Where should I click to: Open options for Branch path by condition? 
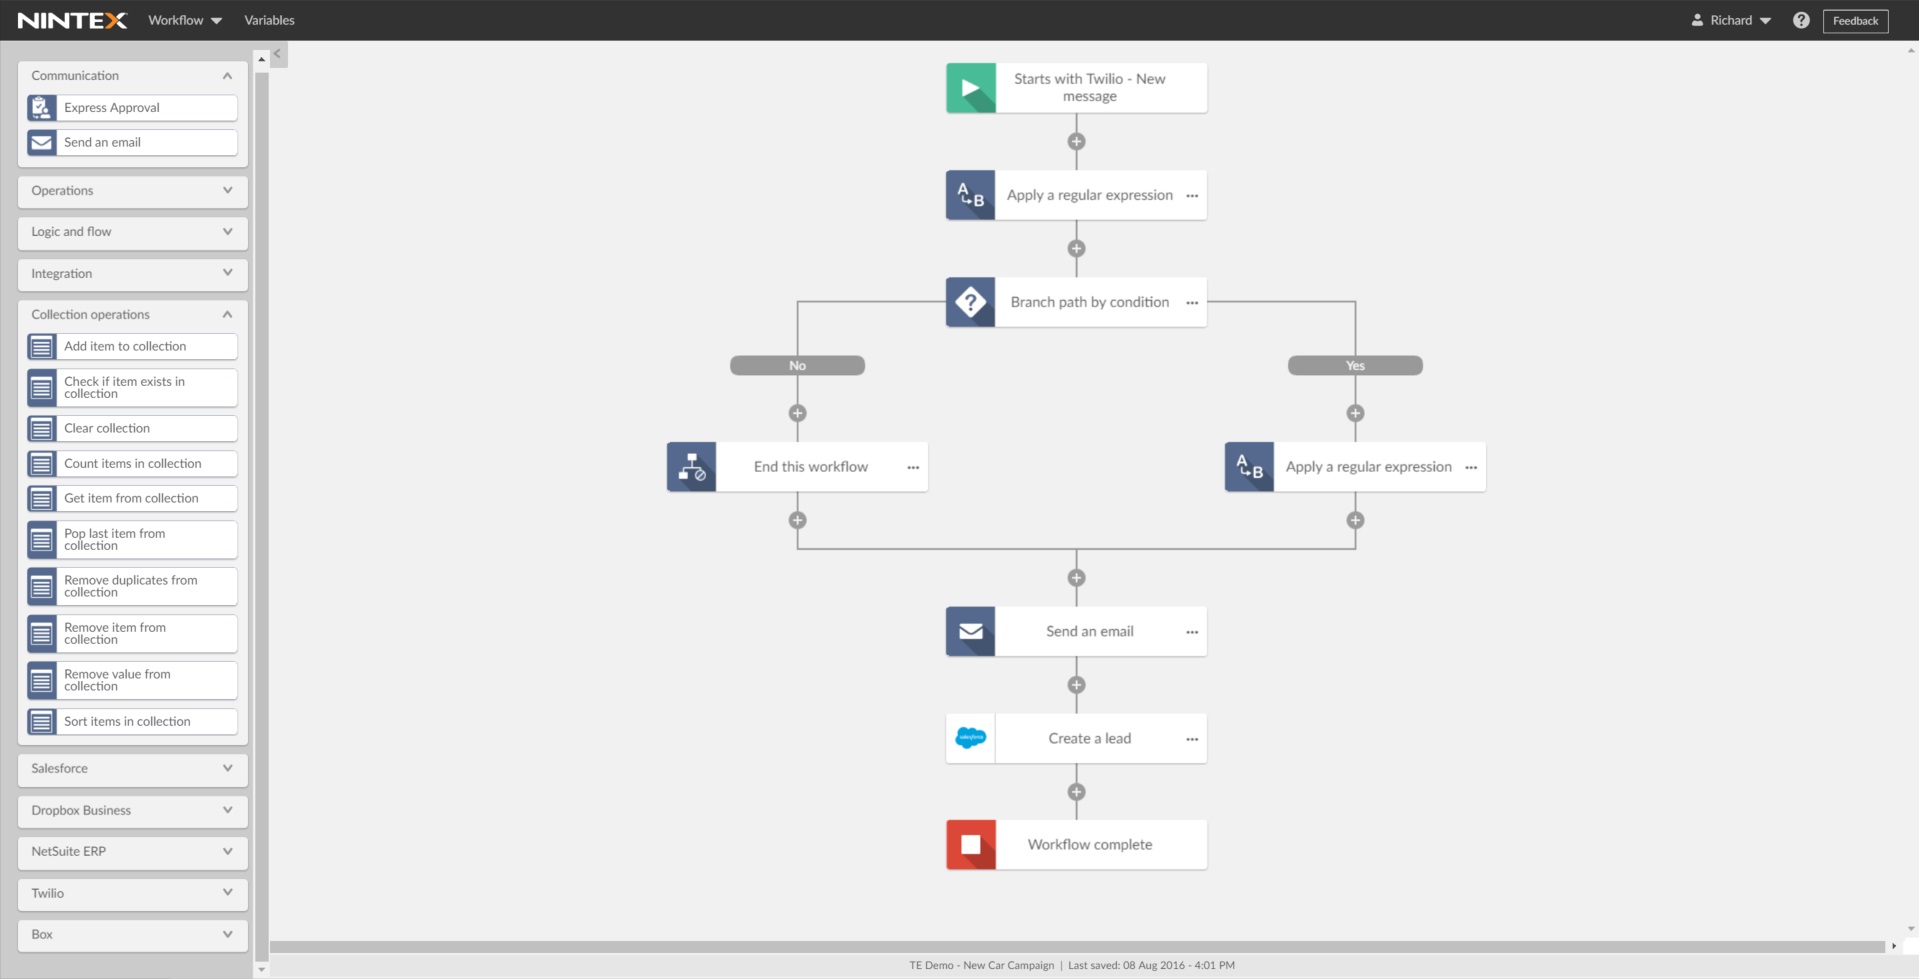click(1192, 303)
